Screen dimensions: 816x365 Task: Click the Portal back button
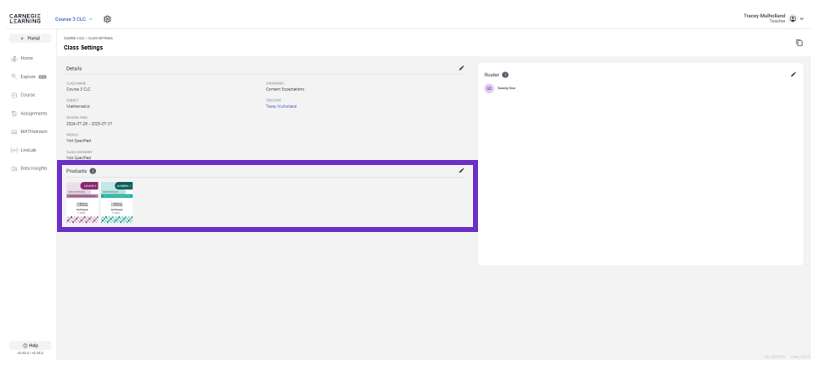pos(30,39)
